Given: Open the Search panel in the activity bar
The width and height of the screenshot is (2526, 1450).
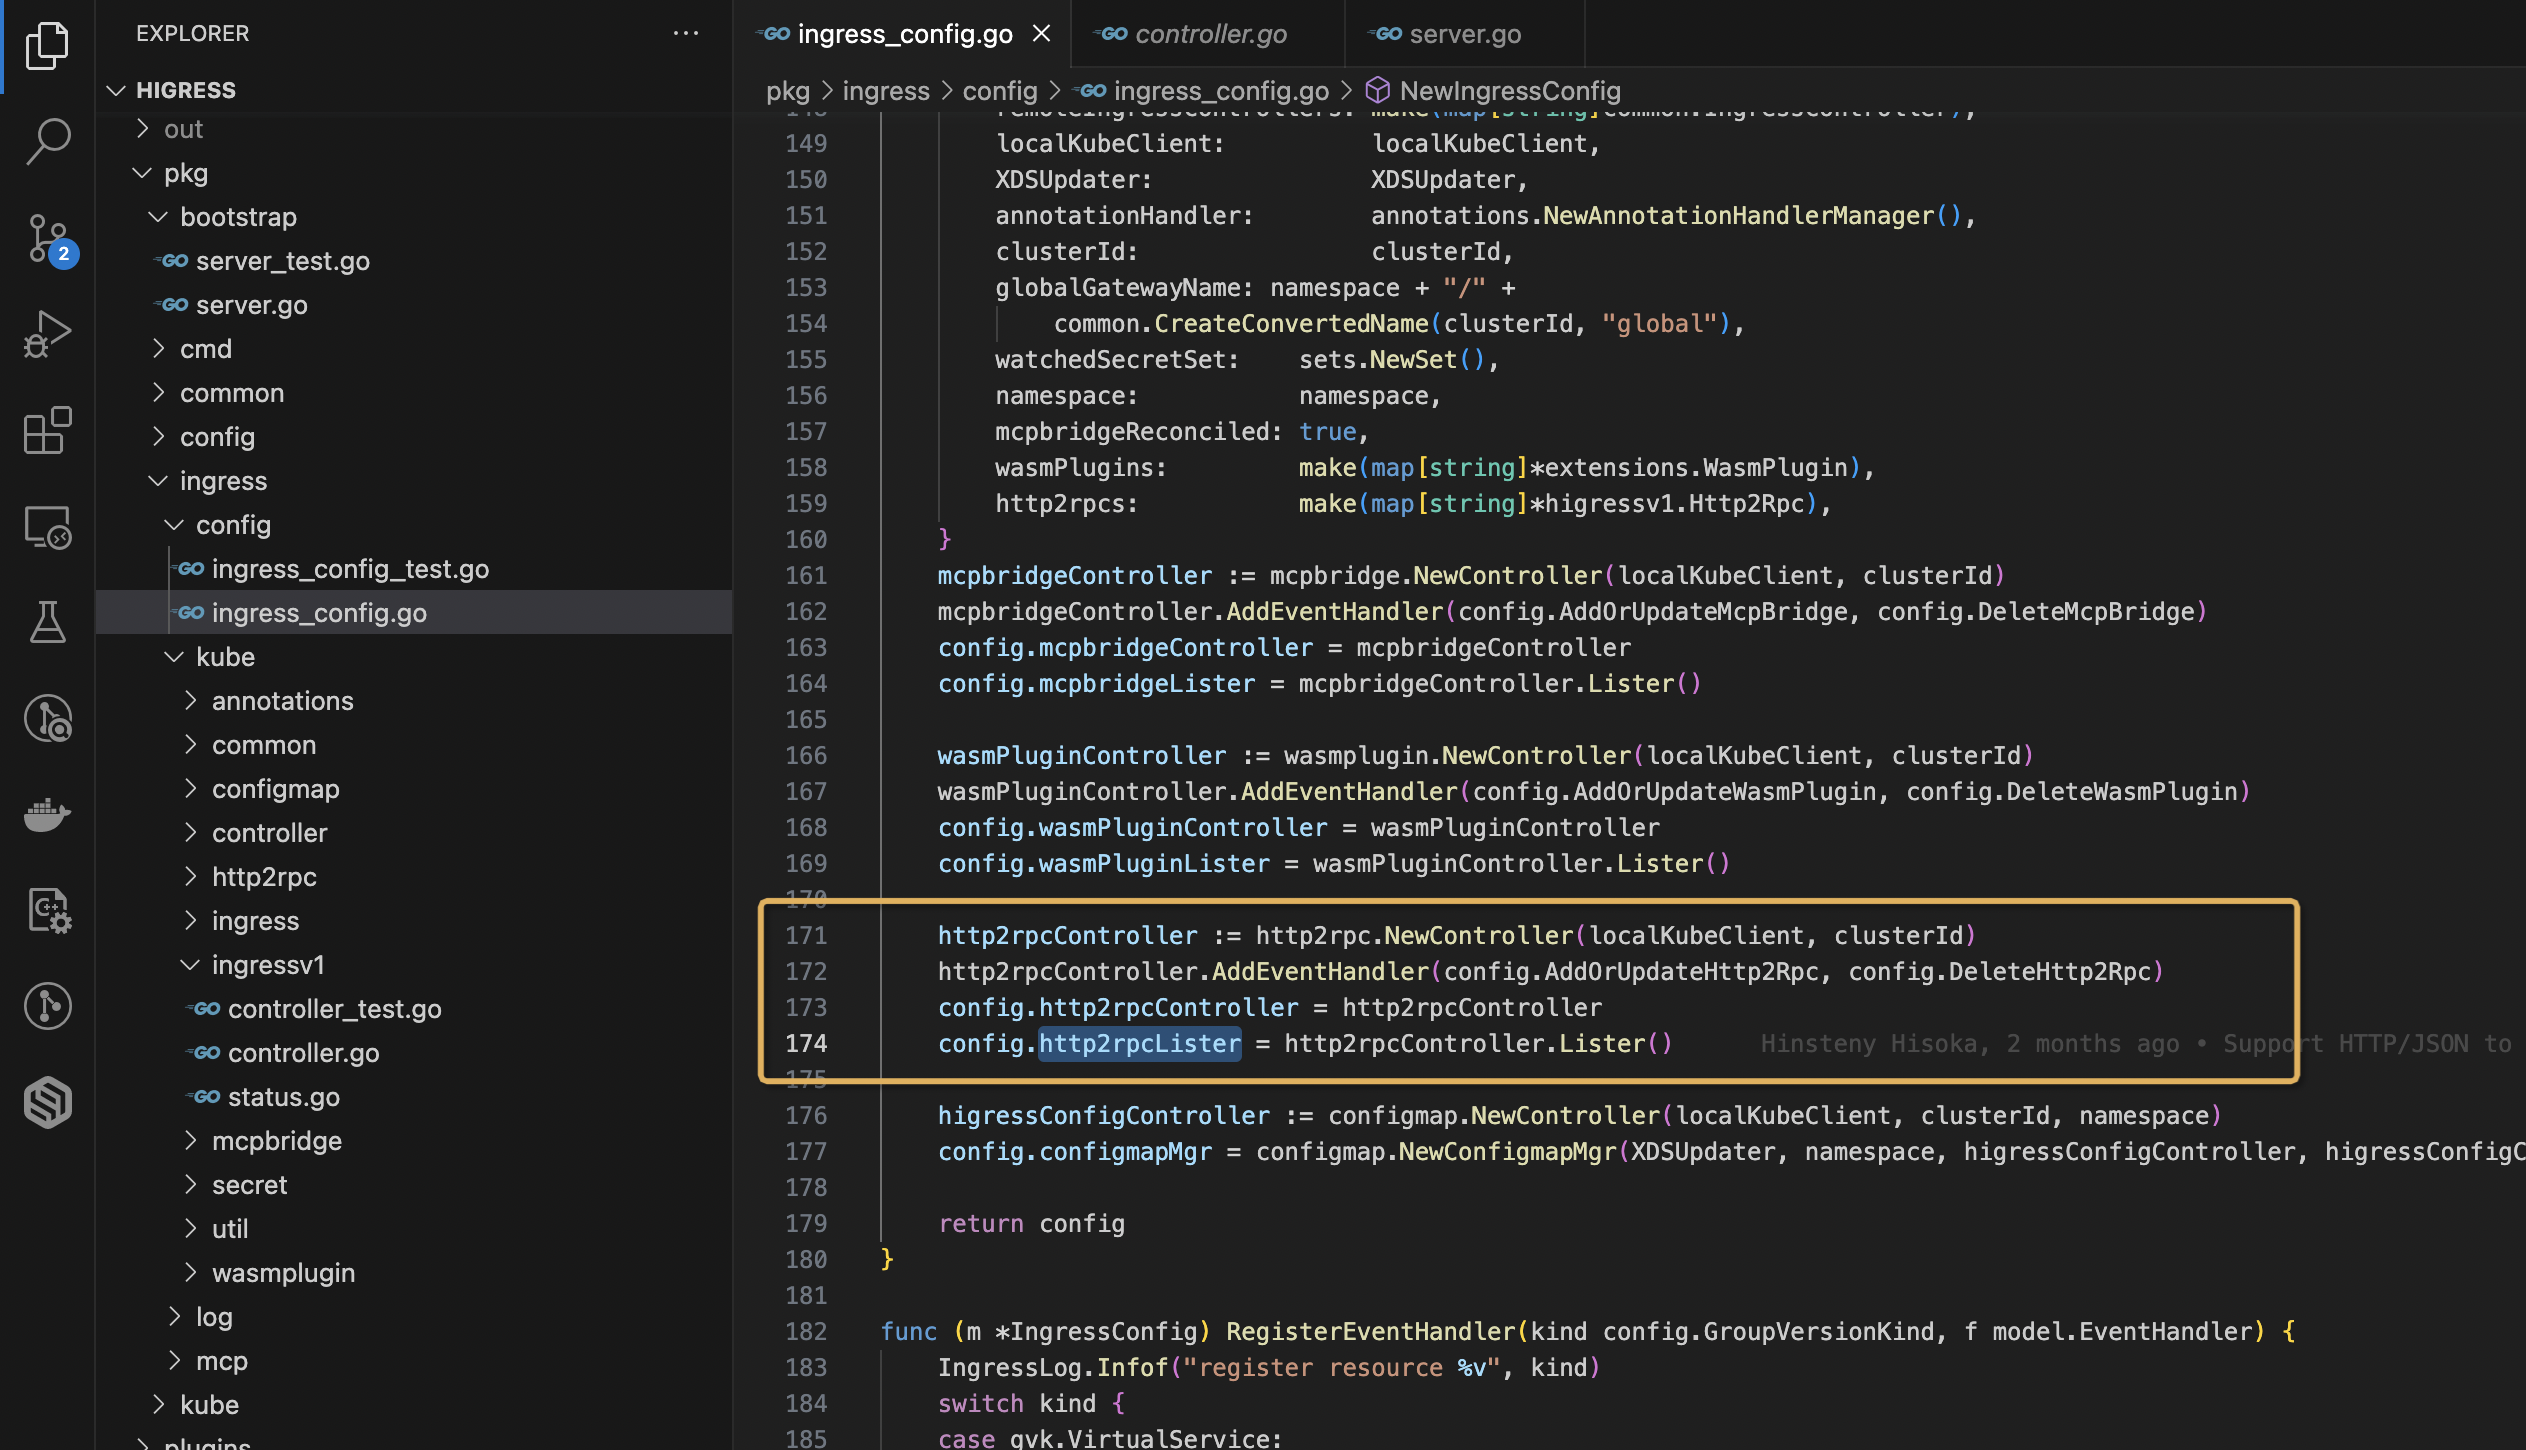Looking at the screenshot, I should [47, 141].
